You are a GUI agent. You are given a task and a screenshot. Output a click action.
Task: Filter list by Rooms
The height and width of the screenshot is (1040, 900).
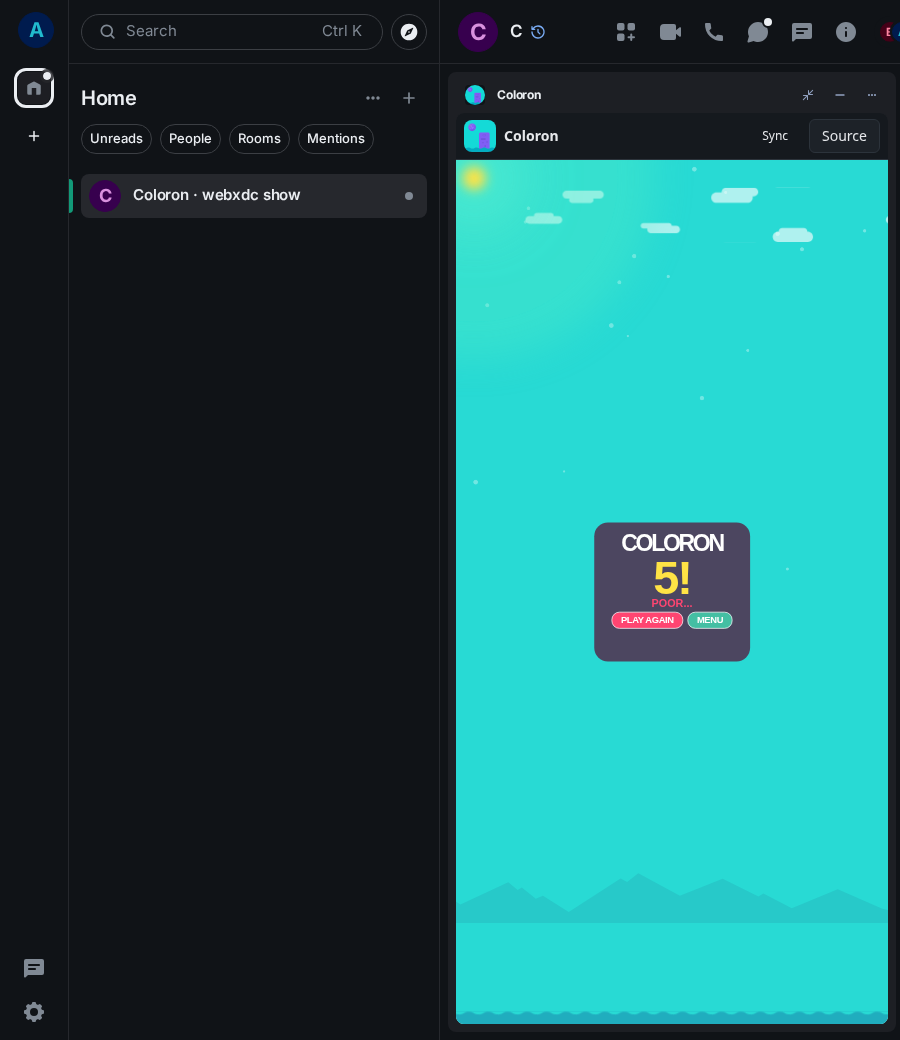pyautogui.click(x=259, y=139)
